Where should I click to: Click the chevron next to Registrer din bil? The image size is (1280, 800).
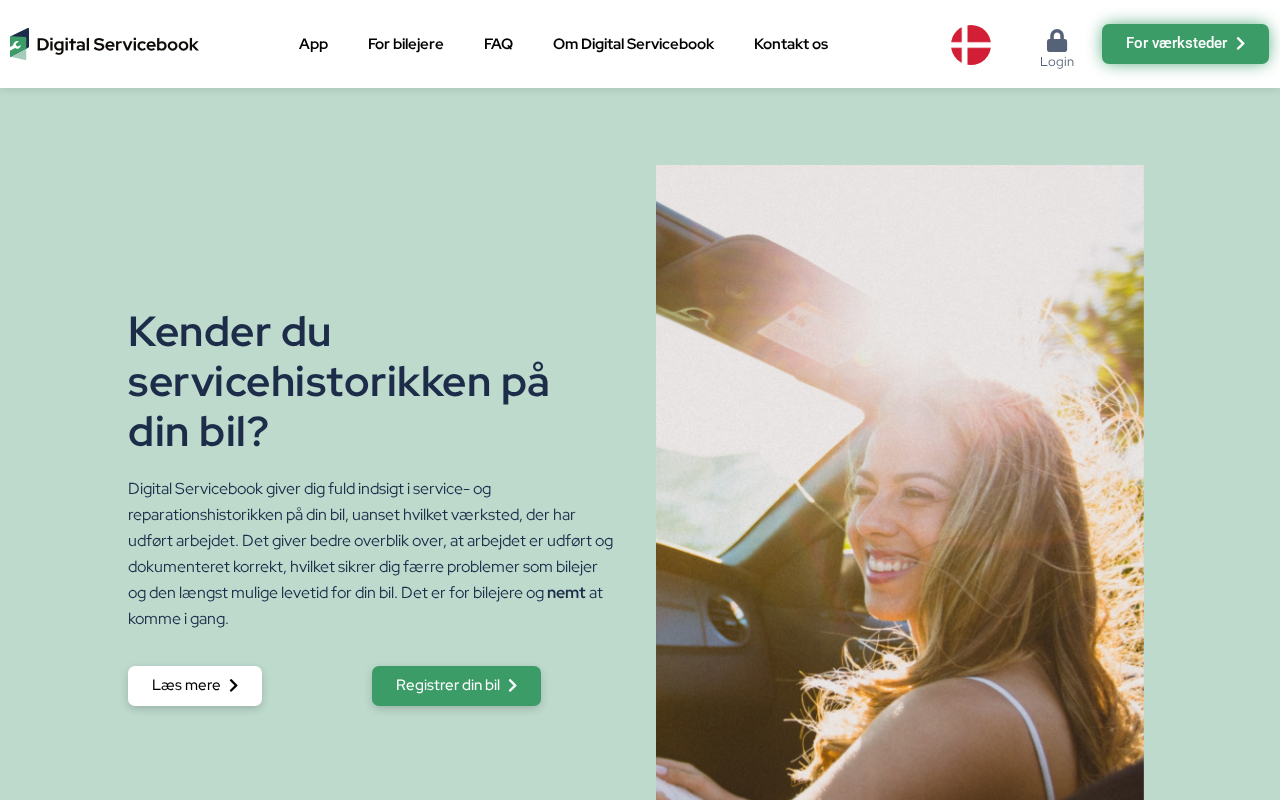coord(513,685)
